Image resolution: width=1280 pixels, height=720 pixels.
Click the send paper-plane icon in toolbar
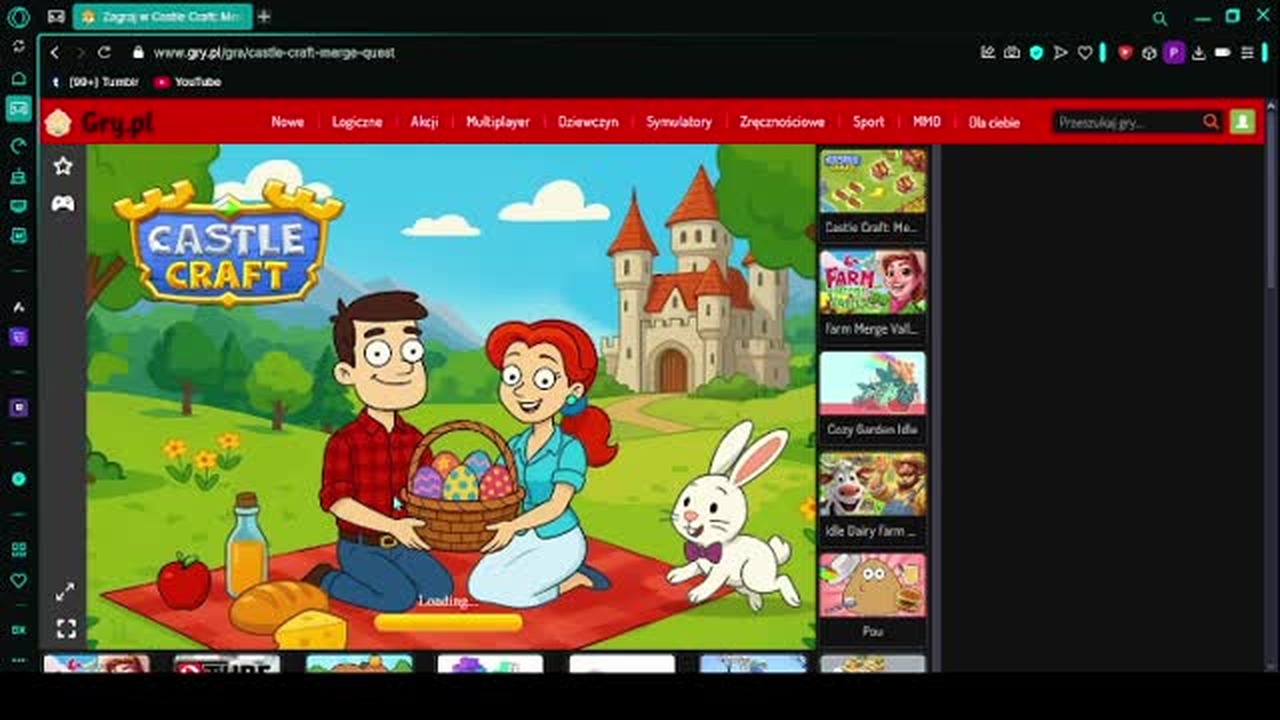point(1061,53)
